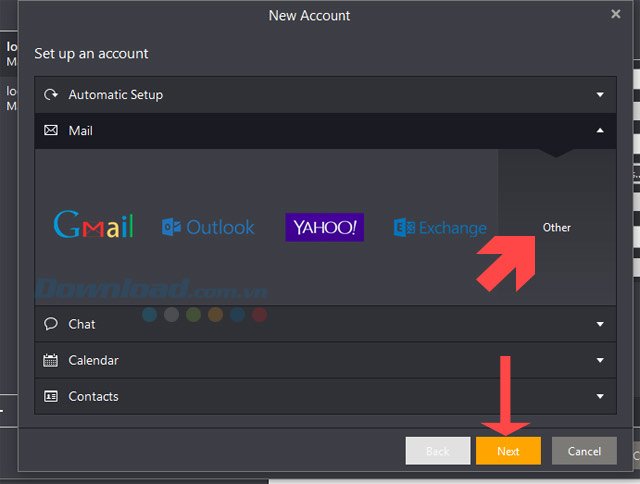640x484 pixels.
Task: Open the Chat section label
Action: 82,324
